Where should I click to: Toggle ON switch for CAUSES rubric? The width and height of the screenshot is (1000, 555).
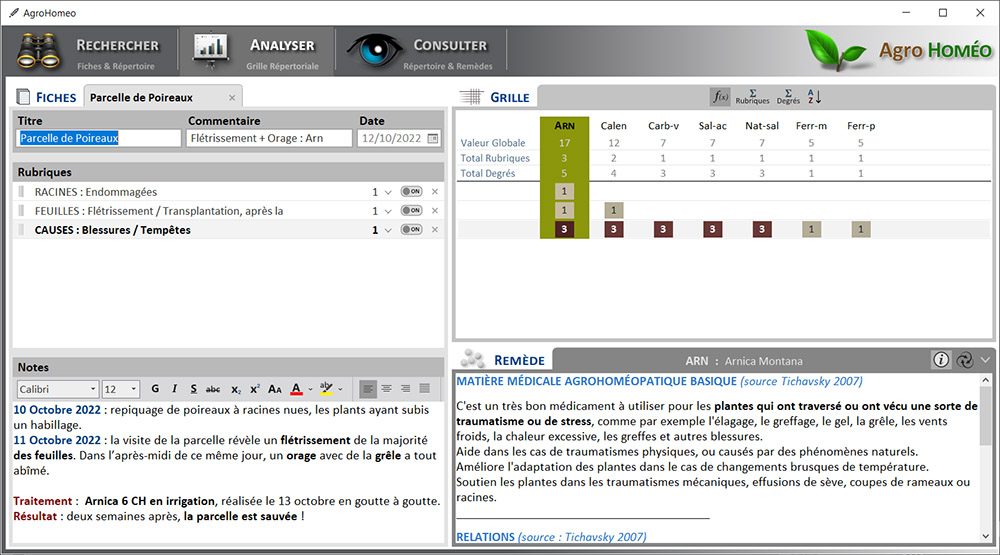pyautogui.click(x=411, y=230)
